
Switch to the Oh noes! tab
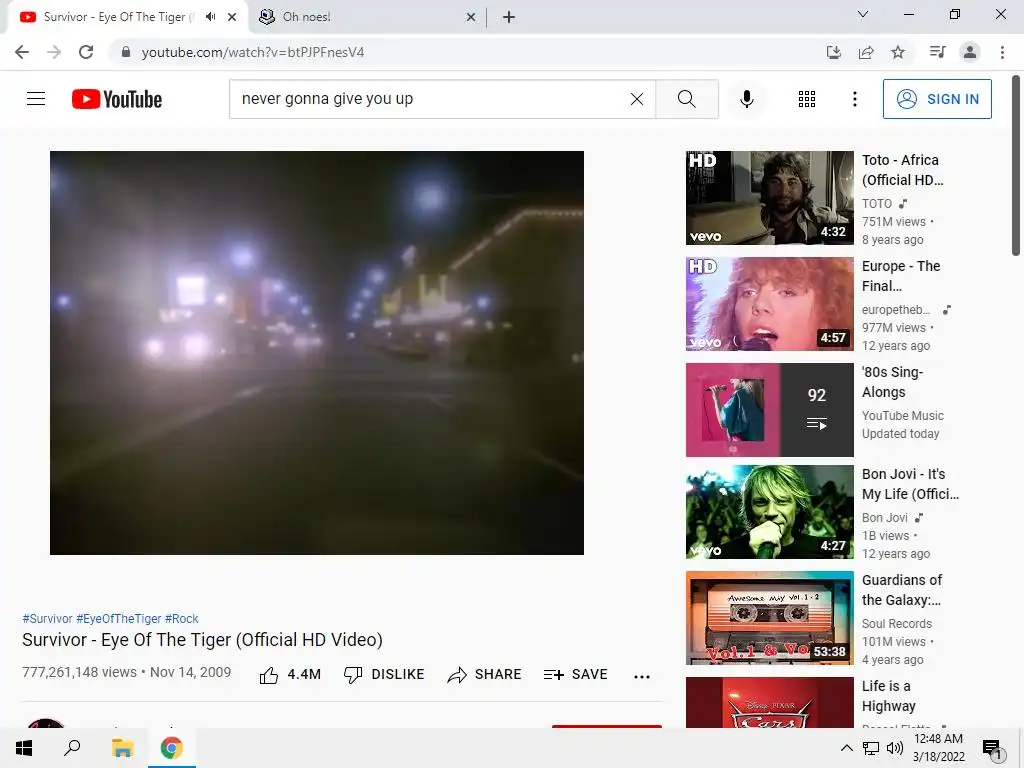(x=368, y=17)
